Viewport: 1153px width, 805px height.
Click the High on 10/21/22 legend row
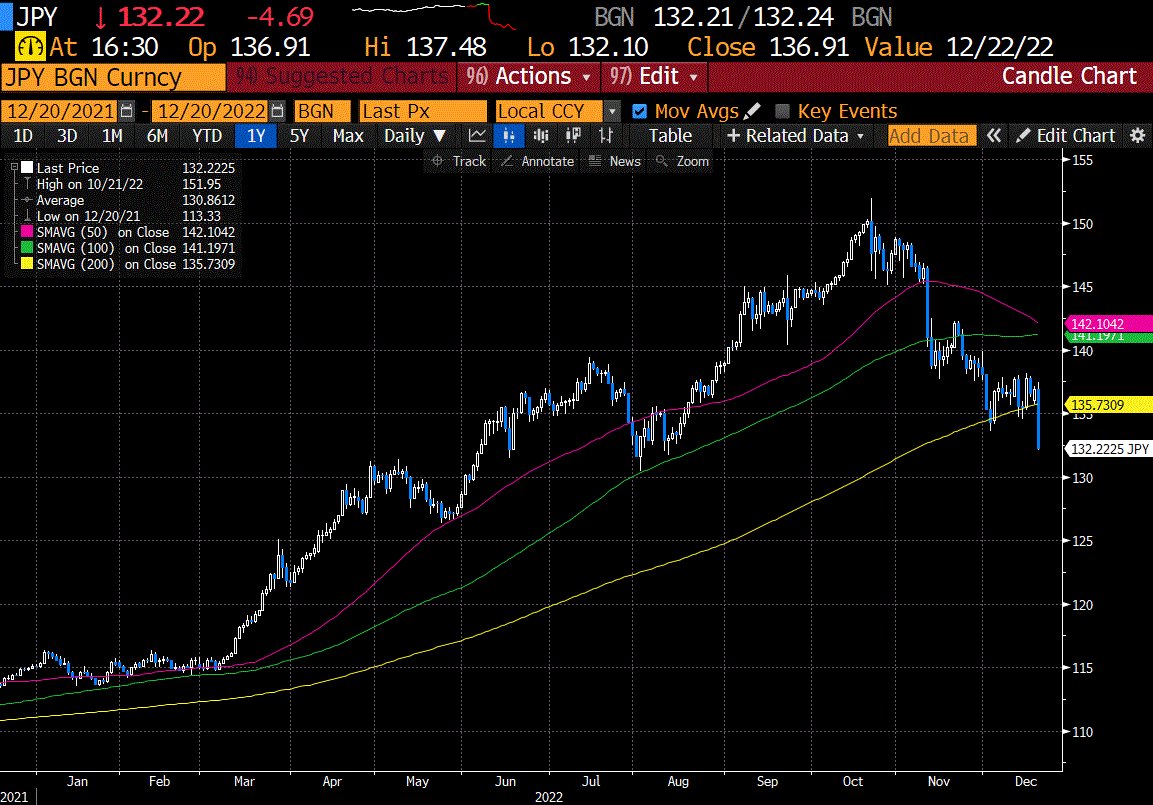(x=129, y=184)
